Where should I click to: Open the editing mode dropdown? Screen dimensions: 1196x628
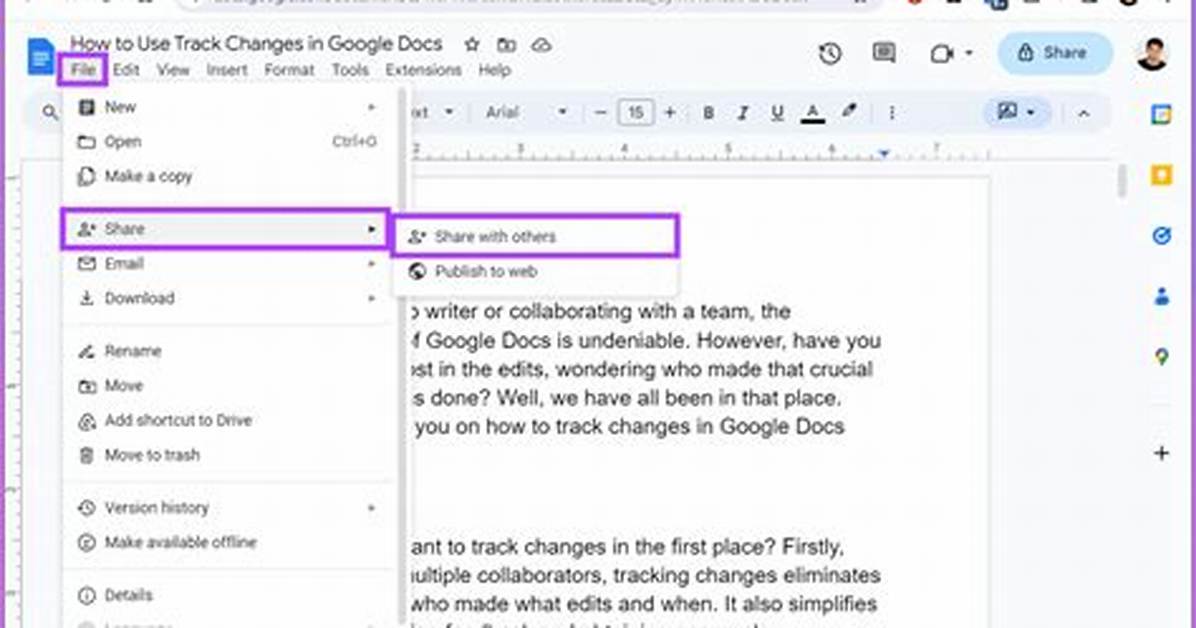pyautogui.click(x=1016, y=112)
